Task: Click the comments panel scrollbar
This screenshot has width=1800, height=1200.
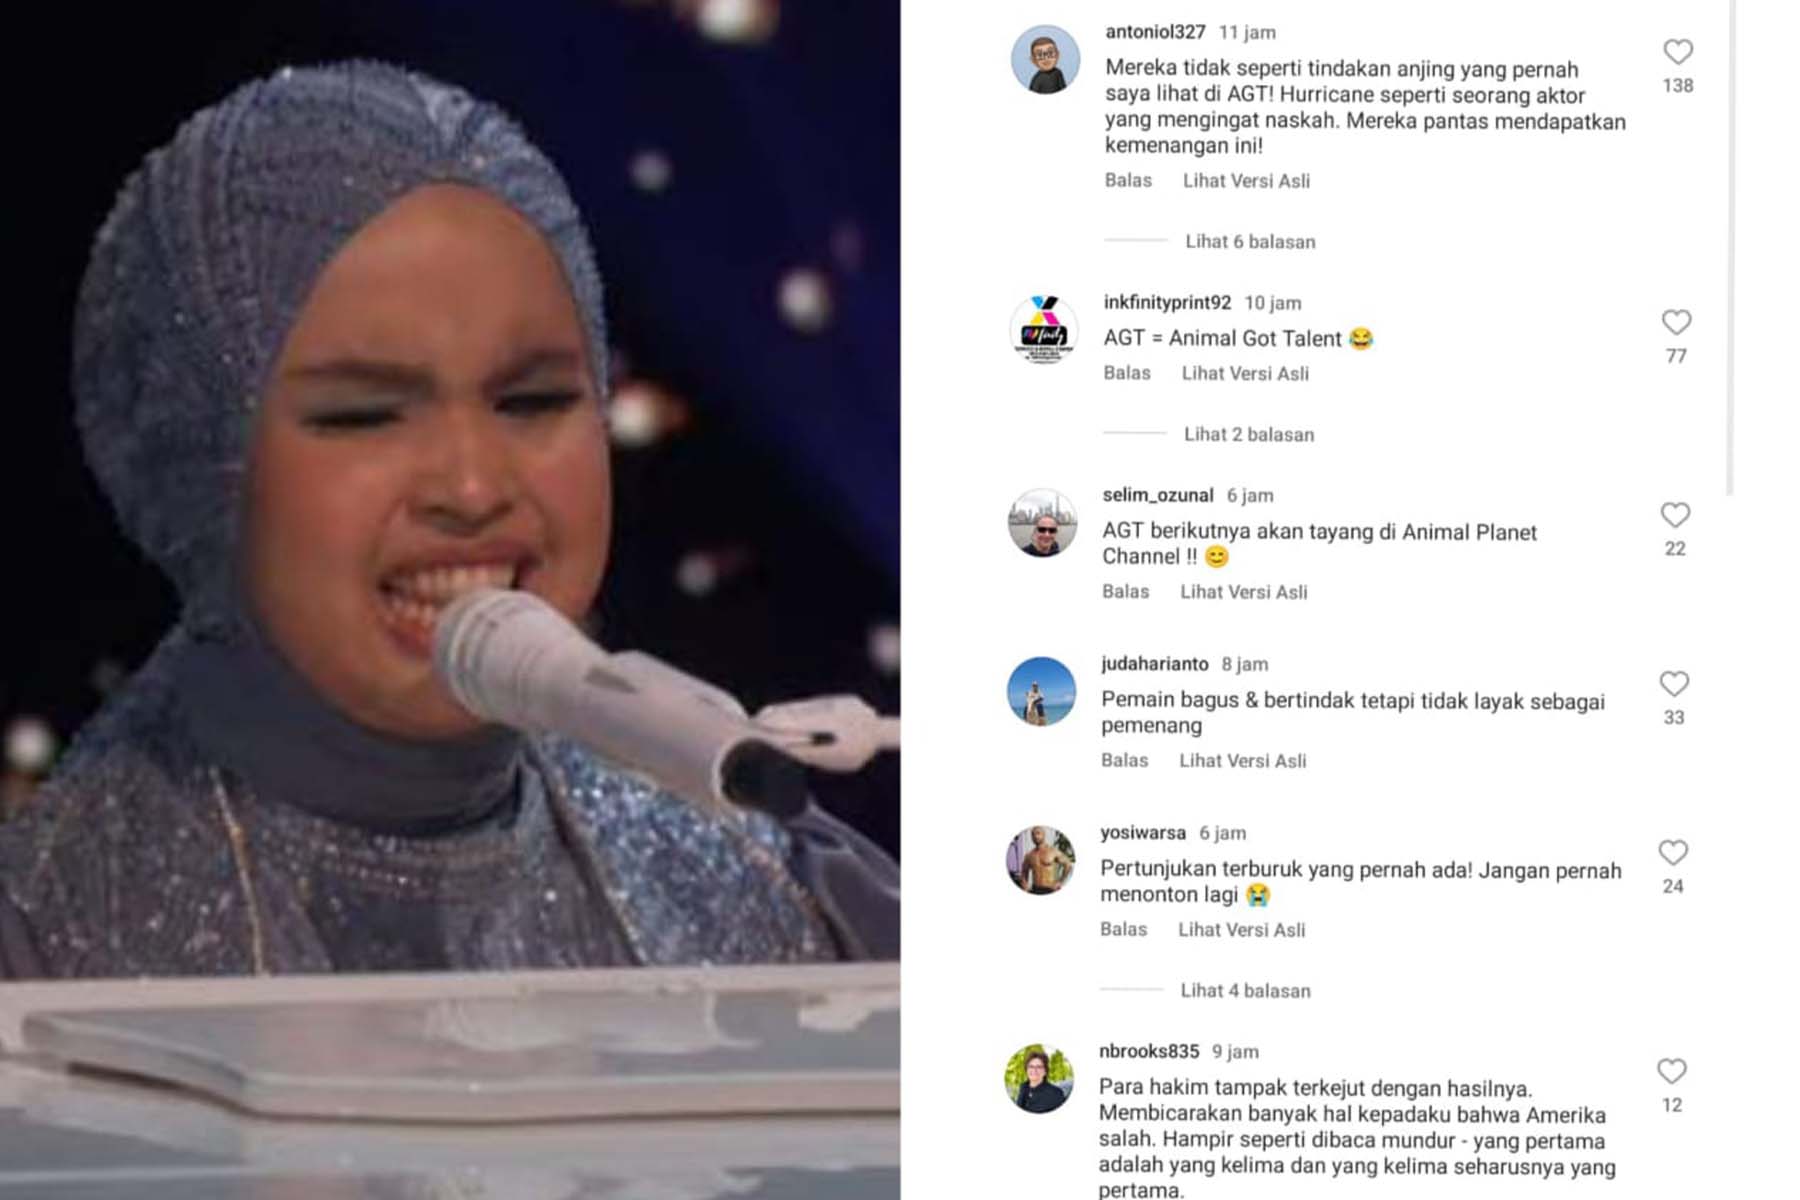Action: pos(1730,248)
